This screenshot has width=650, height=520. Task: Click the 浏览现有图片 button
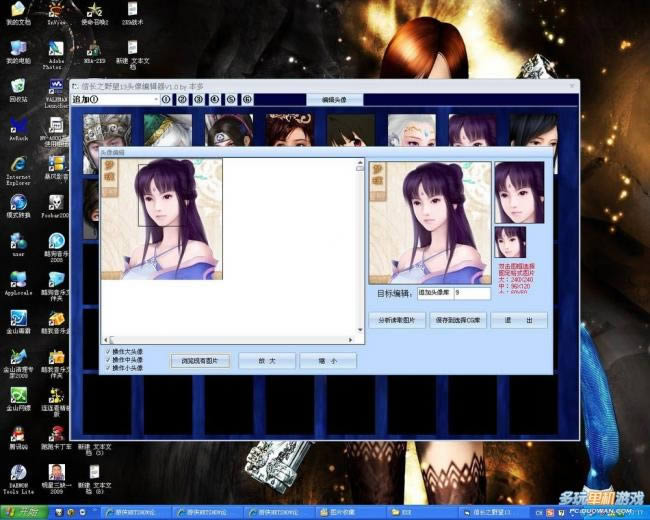(x=201, y=361)
